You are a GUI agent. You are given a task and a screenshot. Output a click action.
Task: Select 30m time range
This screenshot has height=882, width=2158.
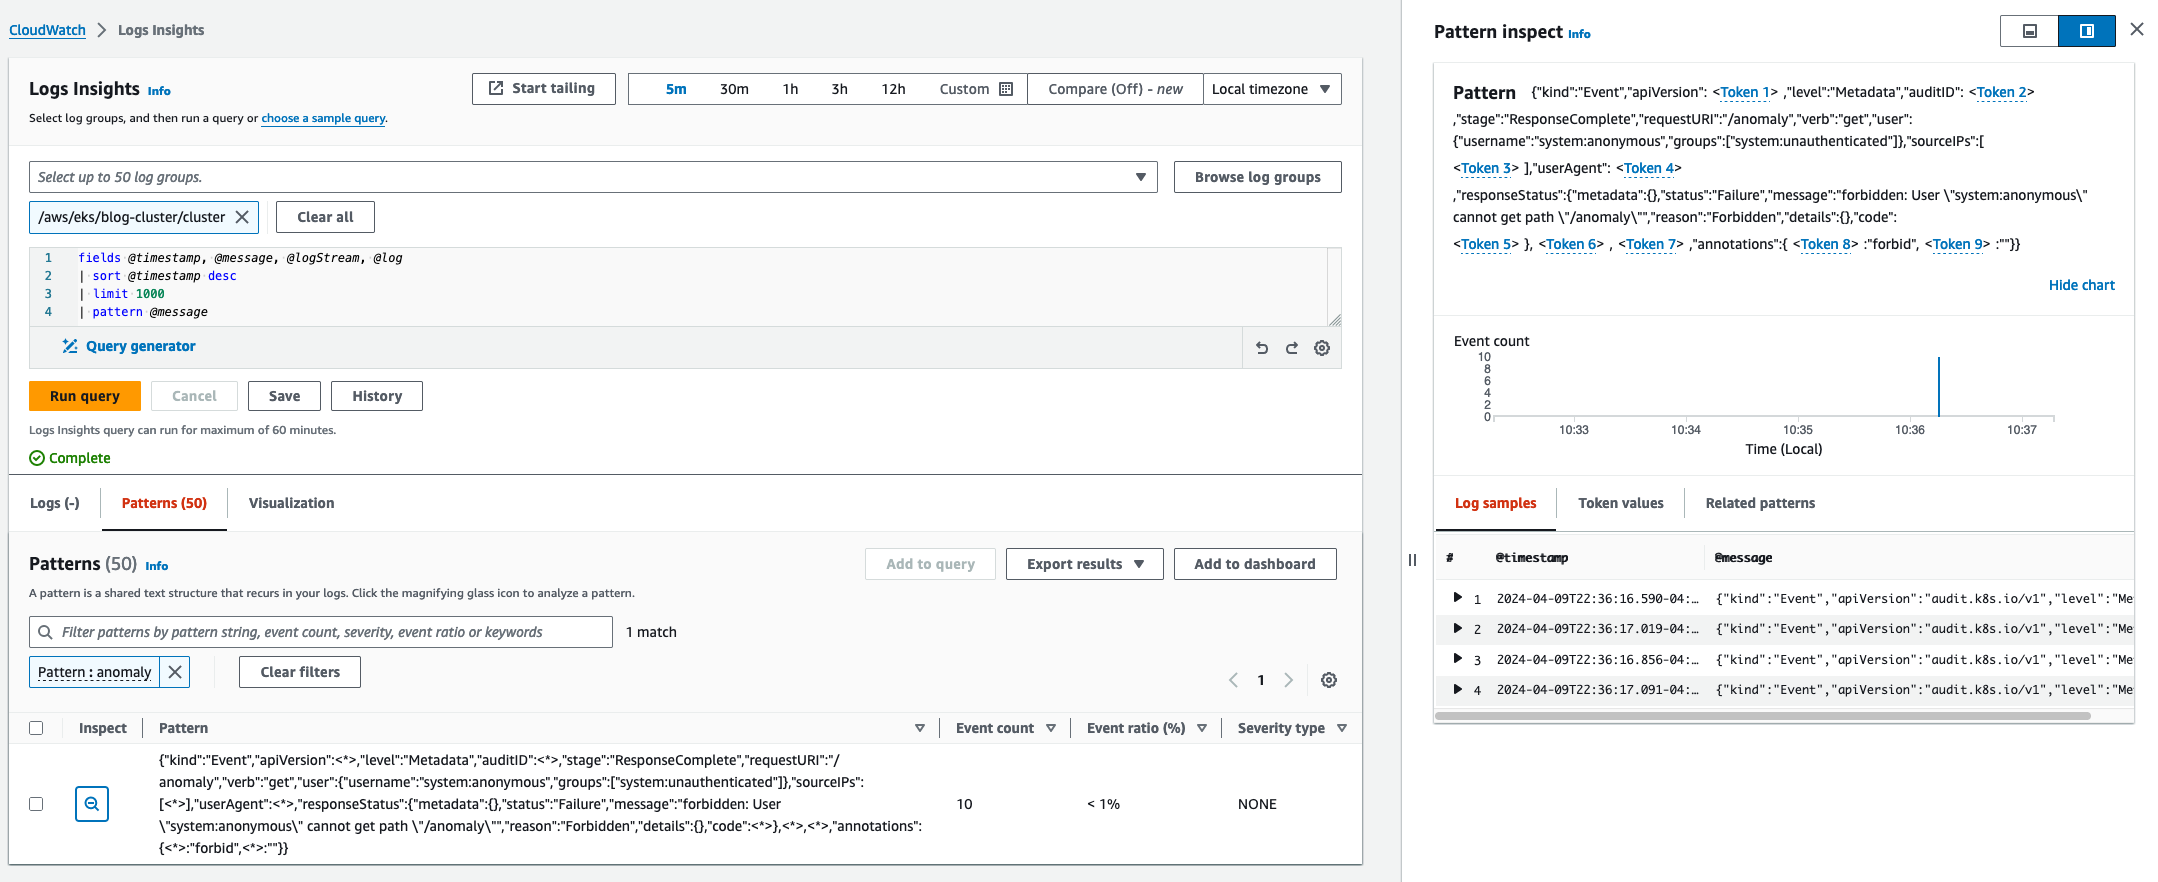click(734, 89)
